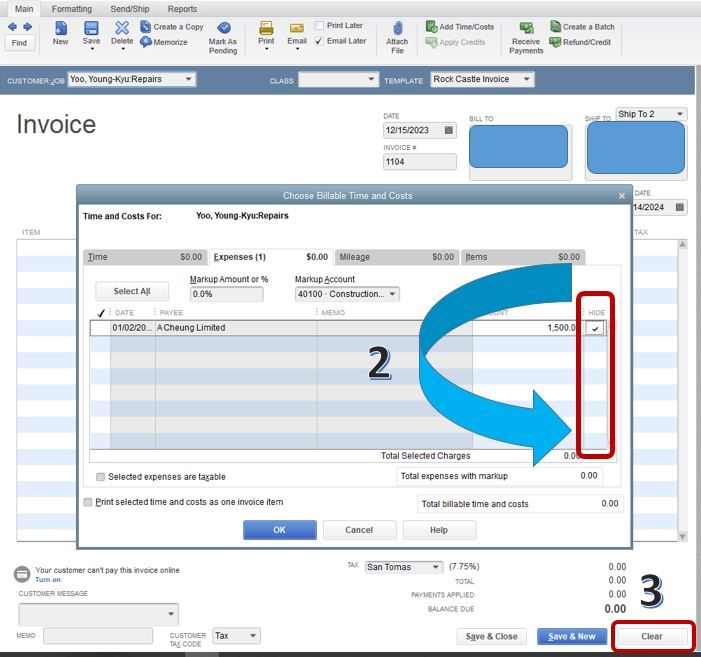Image resolution: width=701 pixels, height=657 pixels.
Task: Open the Ship To 2 dropdown
Action: 680,114
